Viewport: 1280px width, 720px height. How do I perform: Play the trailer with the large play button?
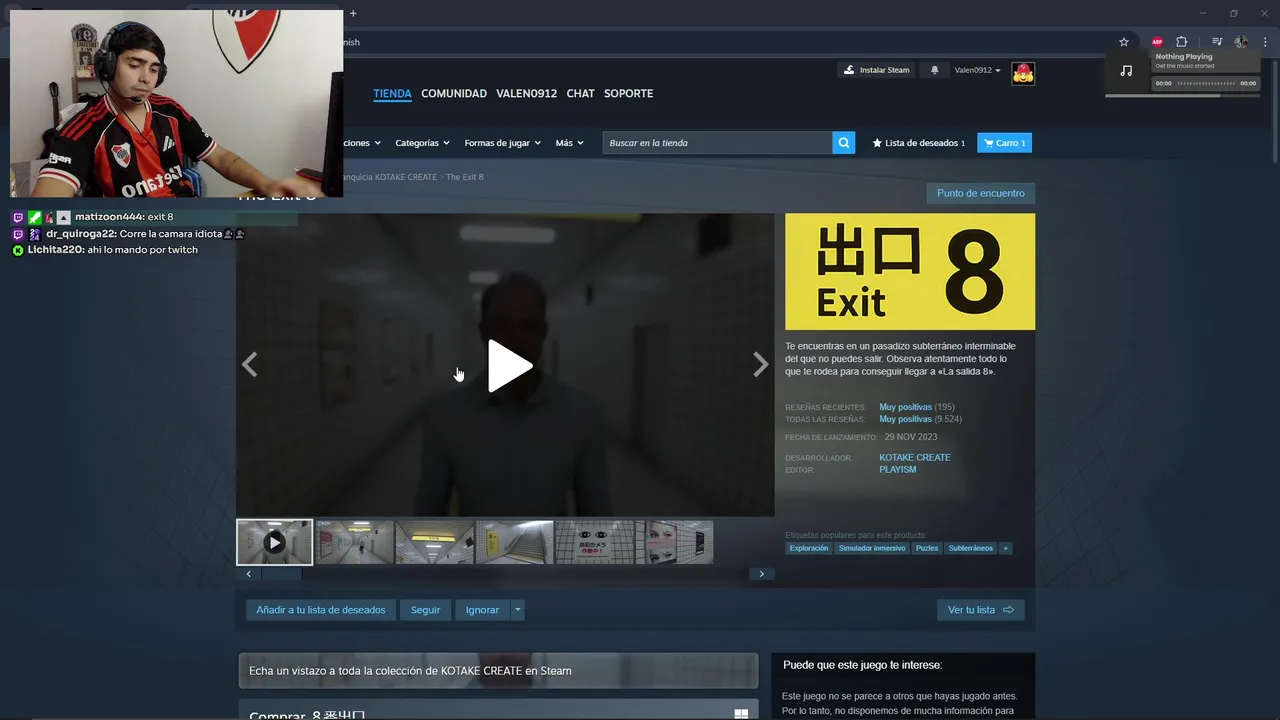pyautogui.click(x=510, y=366)
